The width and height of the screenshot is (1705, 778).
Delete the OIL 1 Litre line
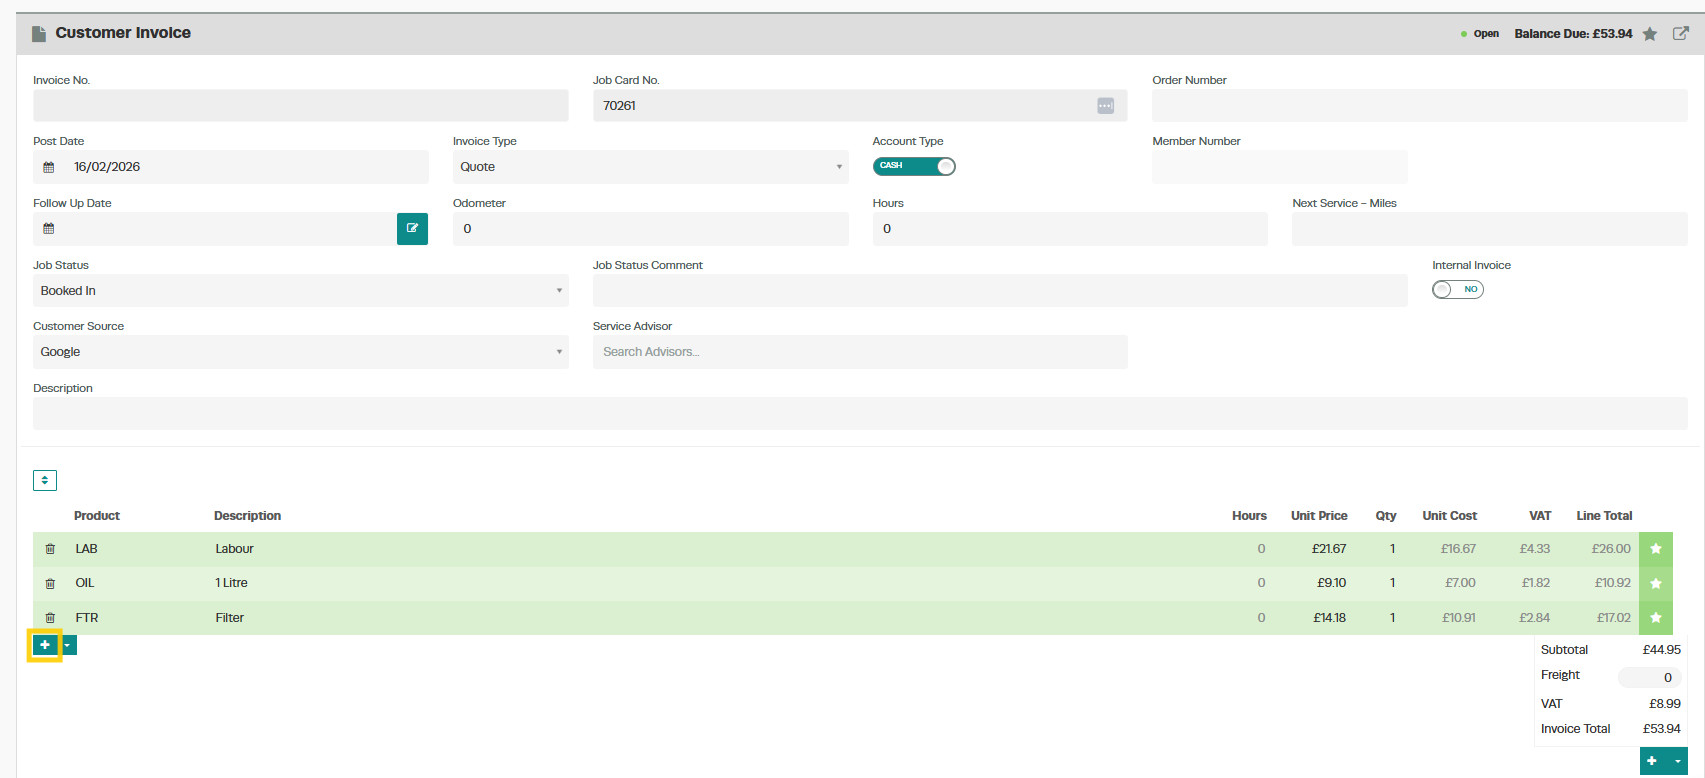pyautogui.click(x=50, y=583)
